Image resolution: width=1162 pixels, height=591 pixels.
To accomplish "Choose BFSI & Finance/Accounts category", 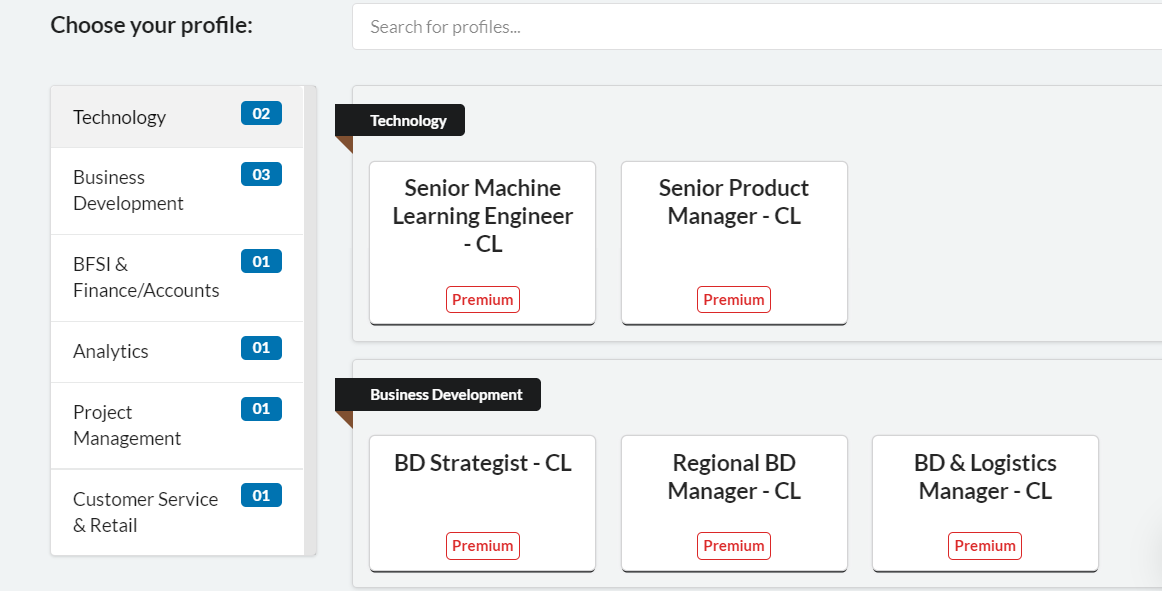I will coord(146,277).
